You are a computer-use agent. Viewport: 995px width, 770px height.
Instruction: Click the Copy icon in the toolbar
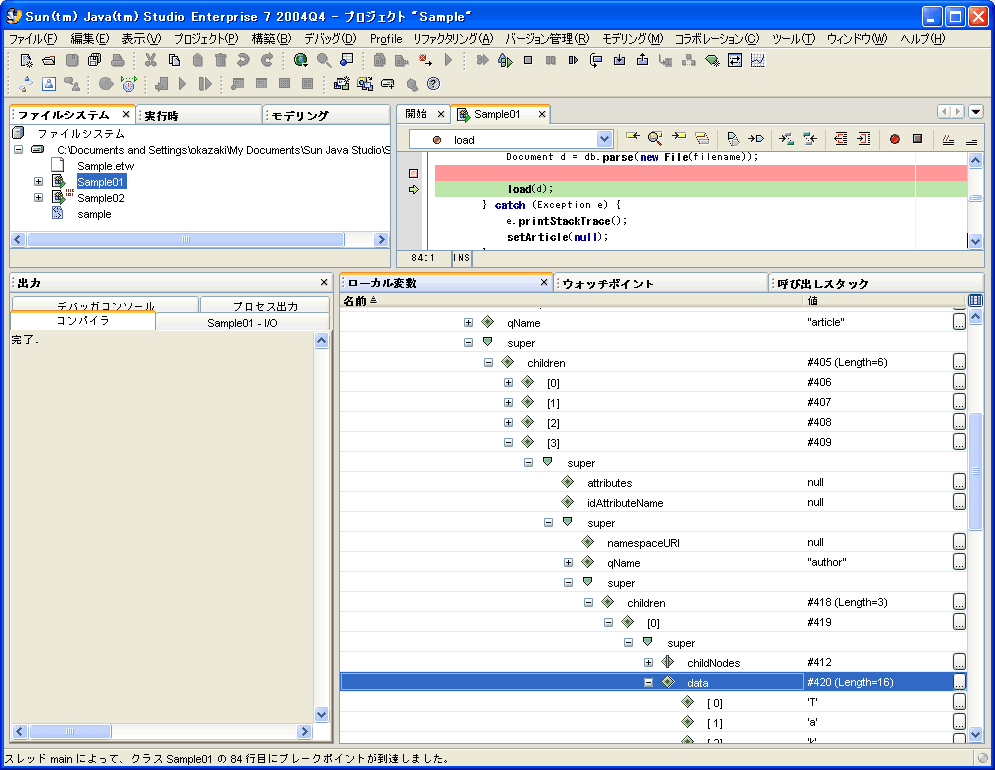coord(174,60)
